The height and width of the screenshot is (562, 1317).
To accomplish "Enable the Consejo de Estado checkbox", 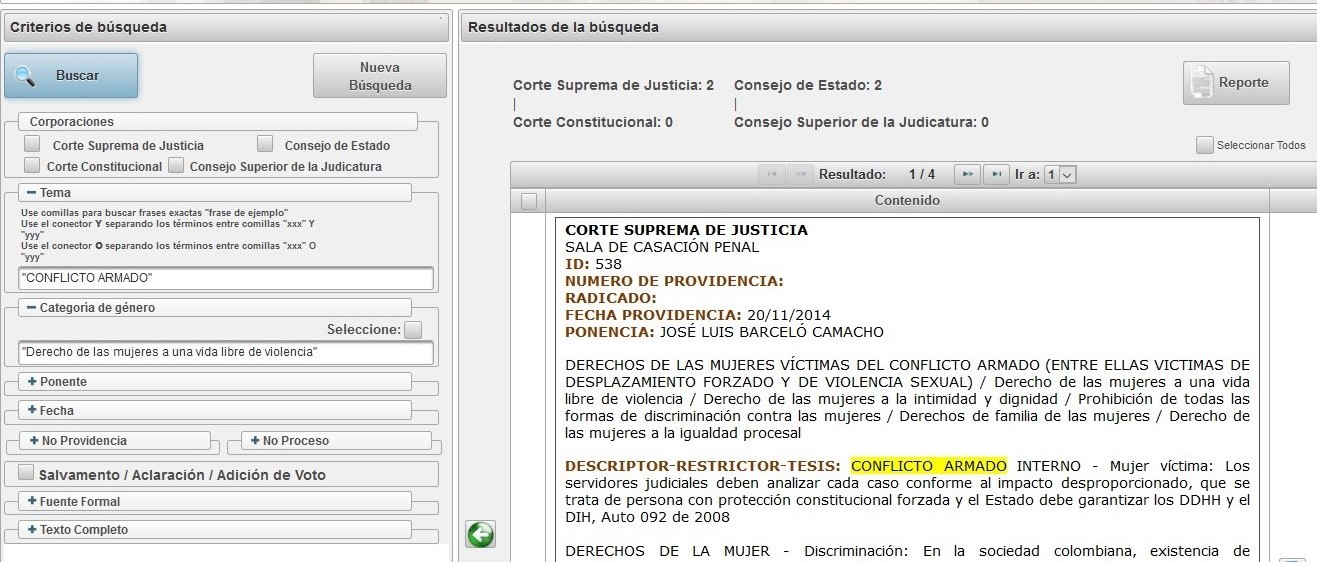I will tap(265, 144).
